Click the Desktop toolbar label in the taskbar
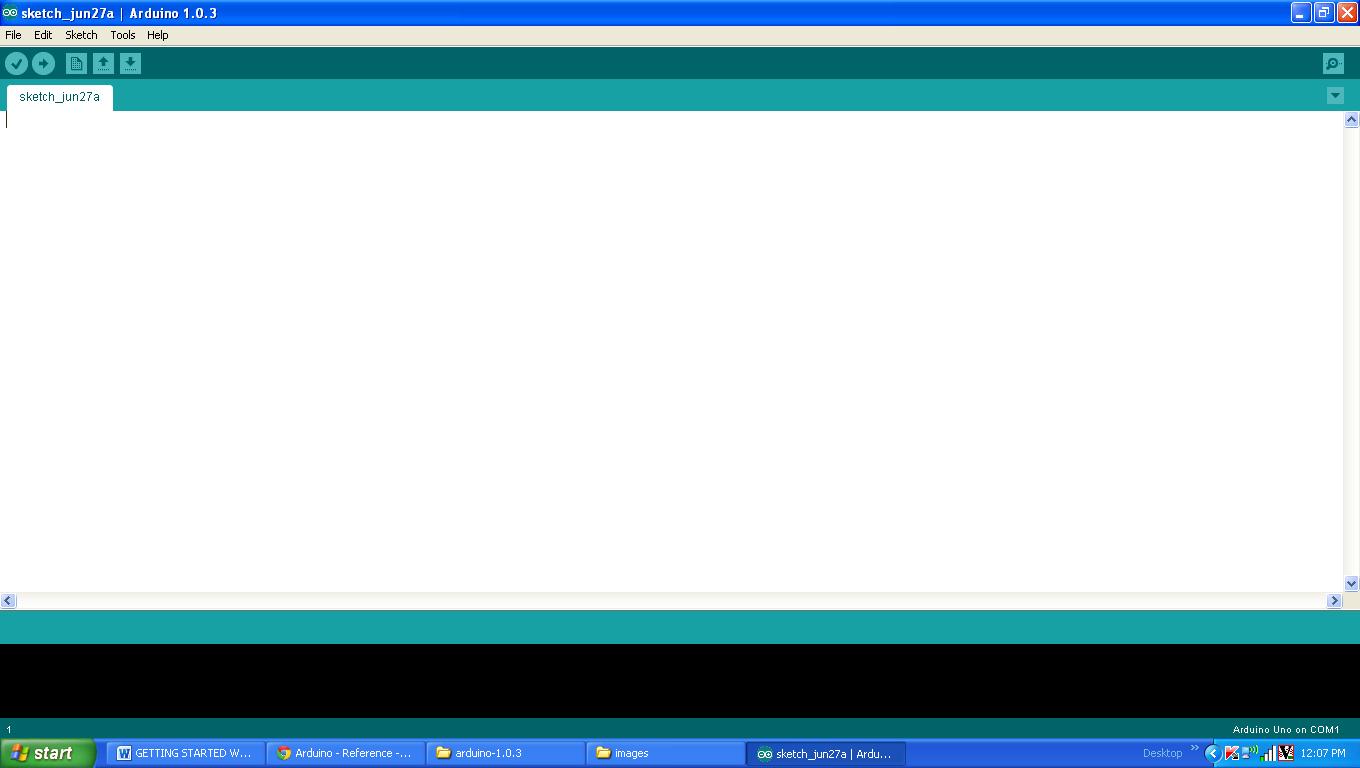 point(1162,753)
